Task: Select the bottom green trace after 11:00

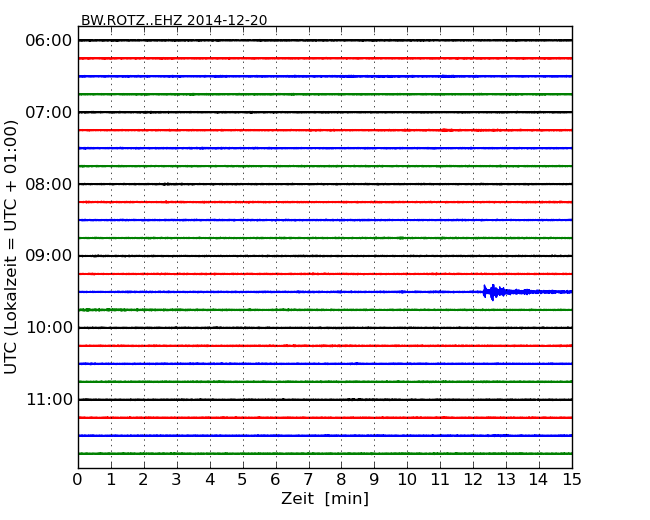Action: [325, 454]
